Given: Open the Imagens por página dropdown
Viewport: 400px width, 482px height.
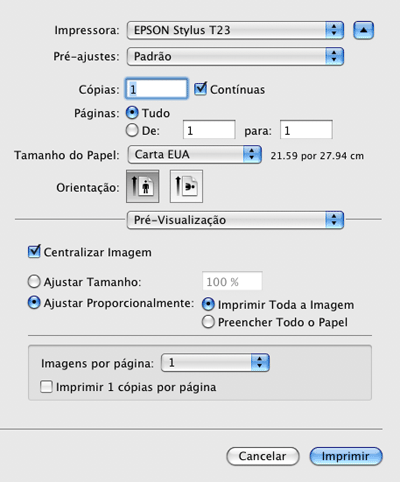Looking at the screenshot, I should [x=215, y=363].
